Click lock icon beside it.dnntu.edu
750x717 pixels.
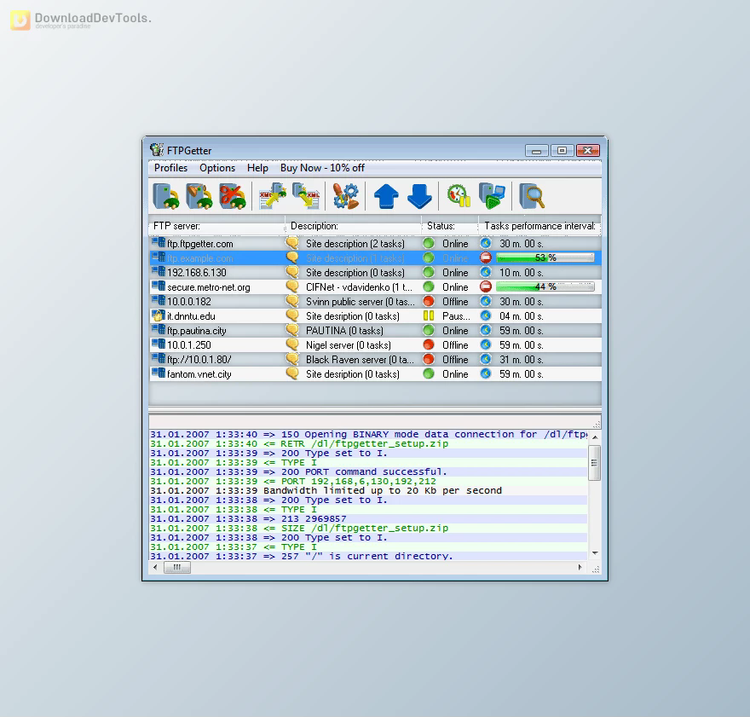[158, 315]
